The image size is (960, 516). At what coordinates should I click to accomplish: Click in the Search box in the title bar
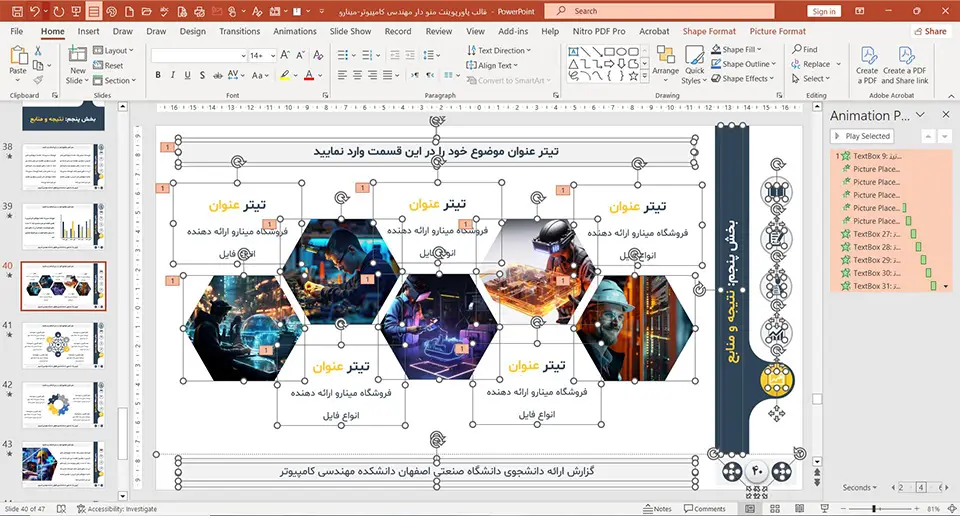tap(658, 11)
